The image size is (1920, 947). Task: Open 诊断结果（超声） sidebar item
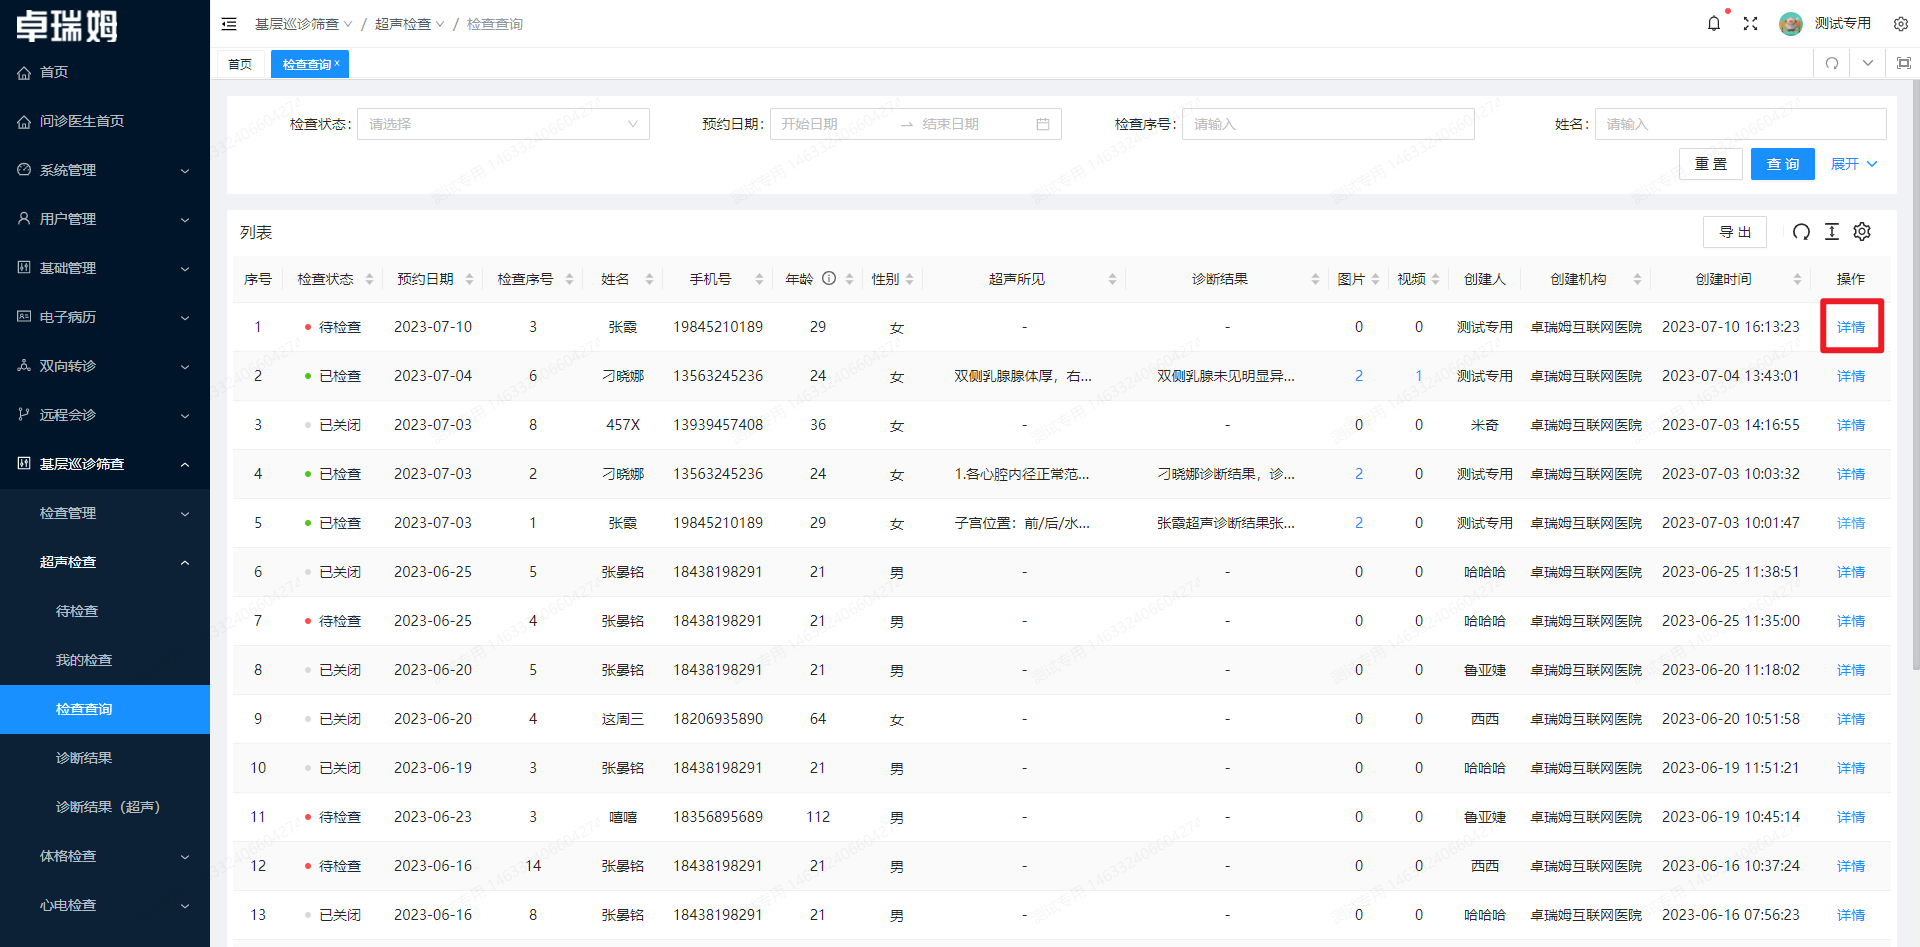point(105,807)
